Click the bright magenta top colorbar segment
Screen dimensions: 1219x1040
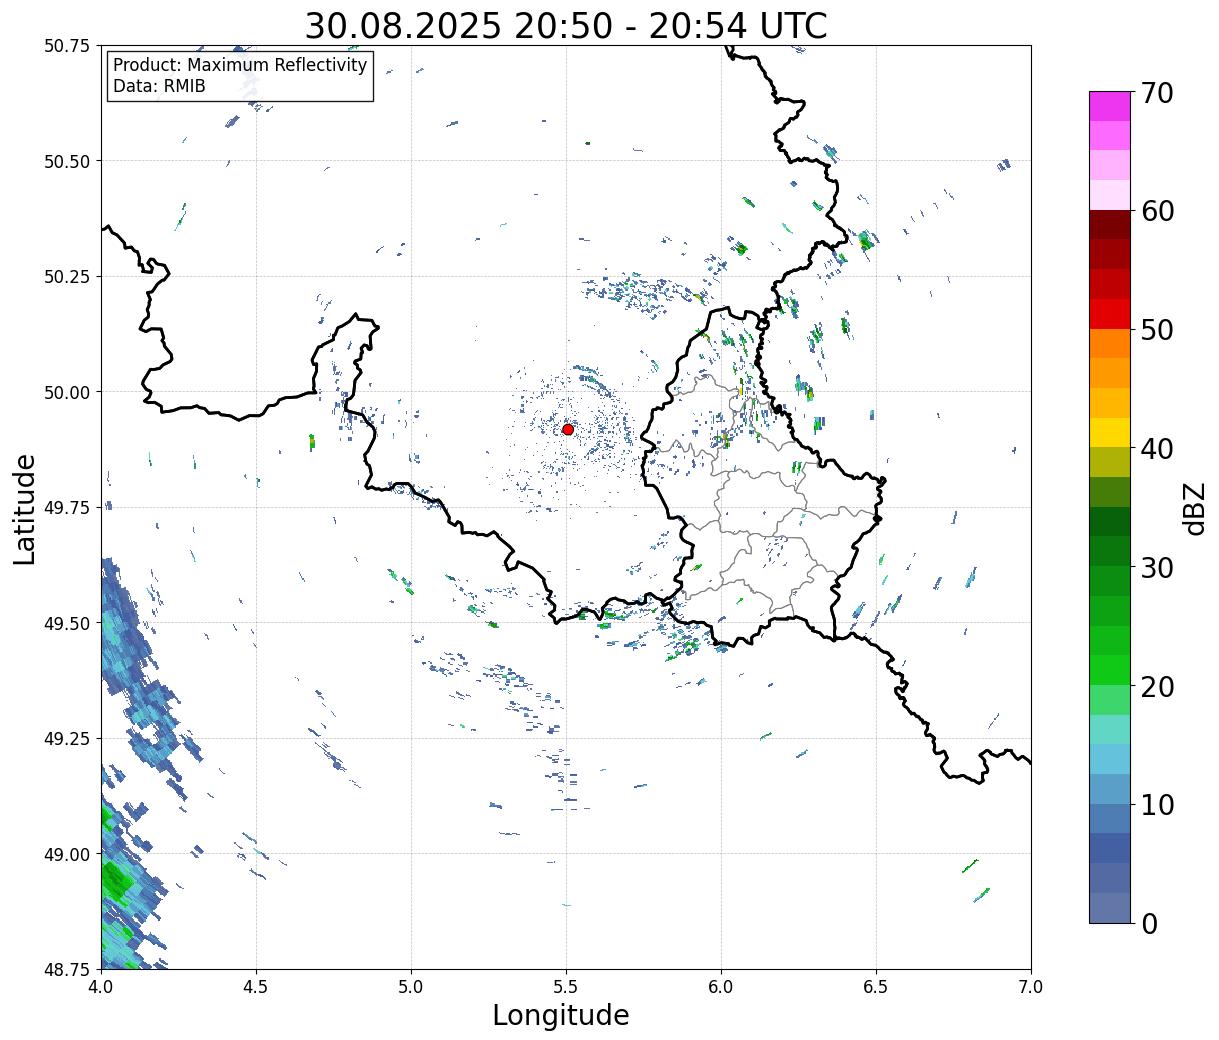point(1110,106)
